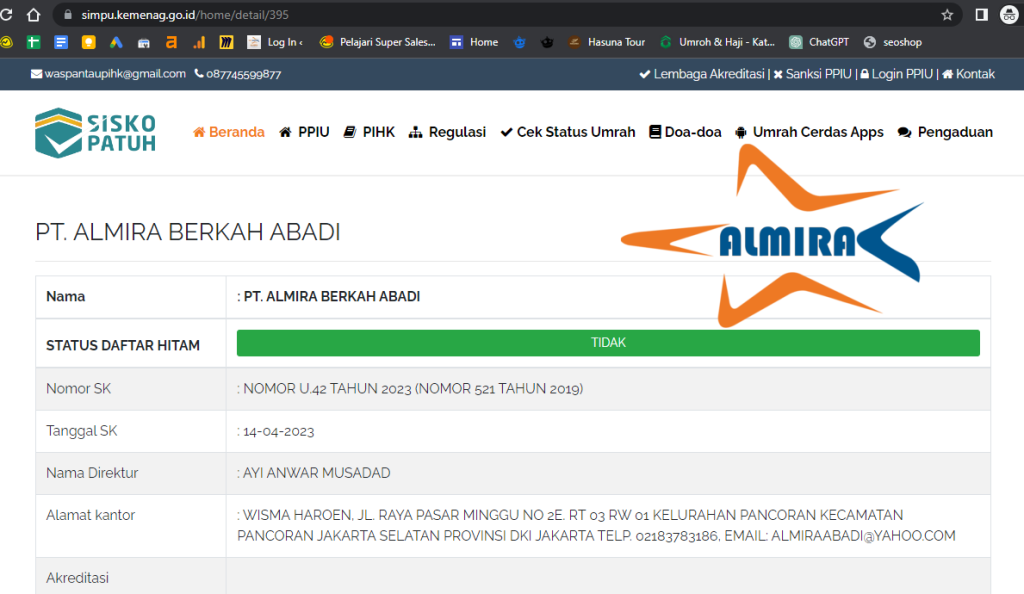Screen dimensions: 1024x594
Task: Open the Umrah Cerdas Apps menu item
Action: [x=809, y=132]
